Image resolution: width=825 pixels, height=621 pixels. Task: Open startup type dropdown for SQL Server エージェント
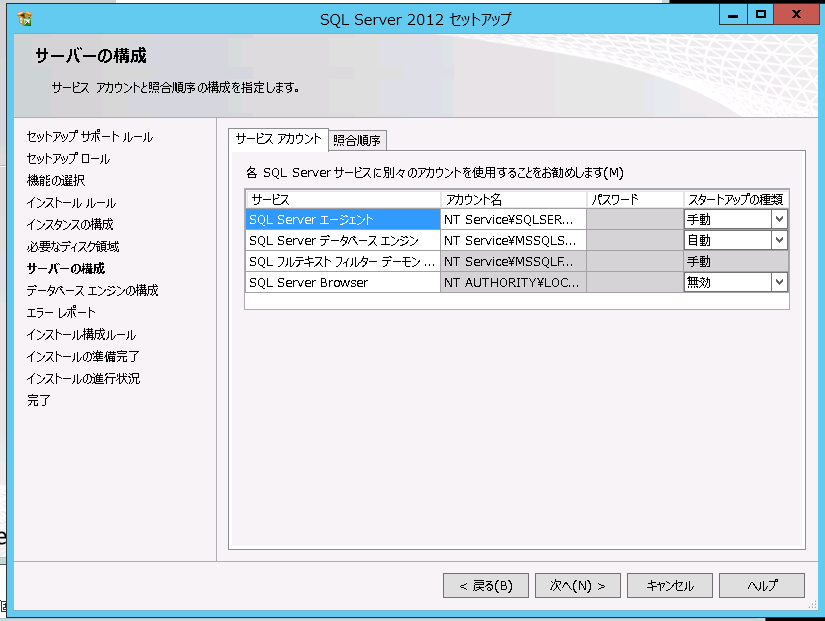779,219
